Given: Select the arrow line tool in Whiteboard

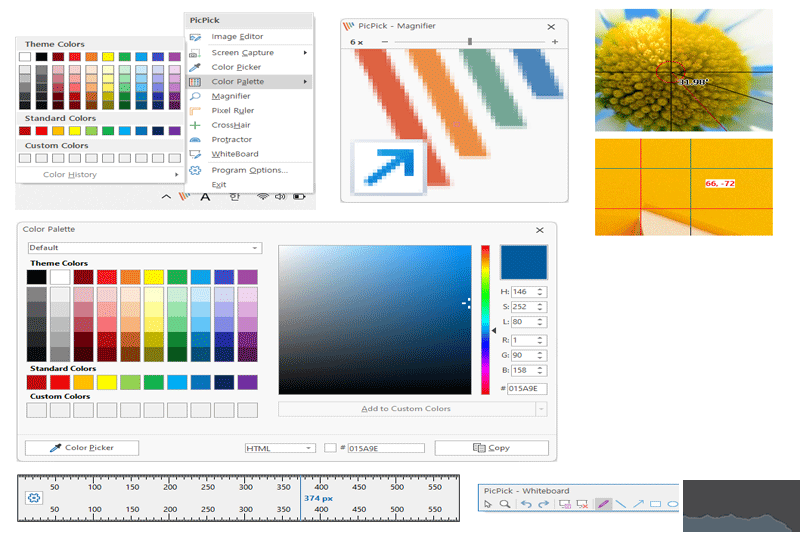Looking at the screenshot, I should tap(638, 504).
